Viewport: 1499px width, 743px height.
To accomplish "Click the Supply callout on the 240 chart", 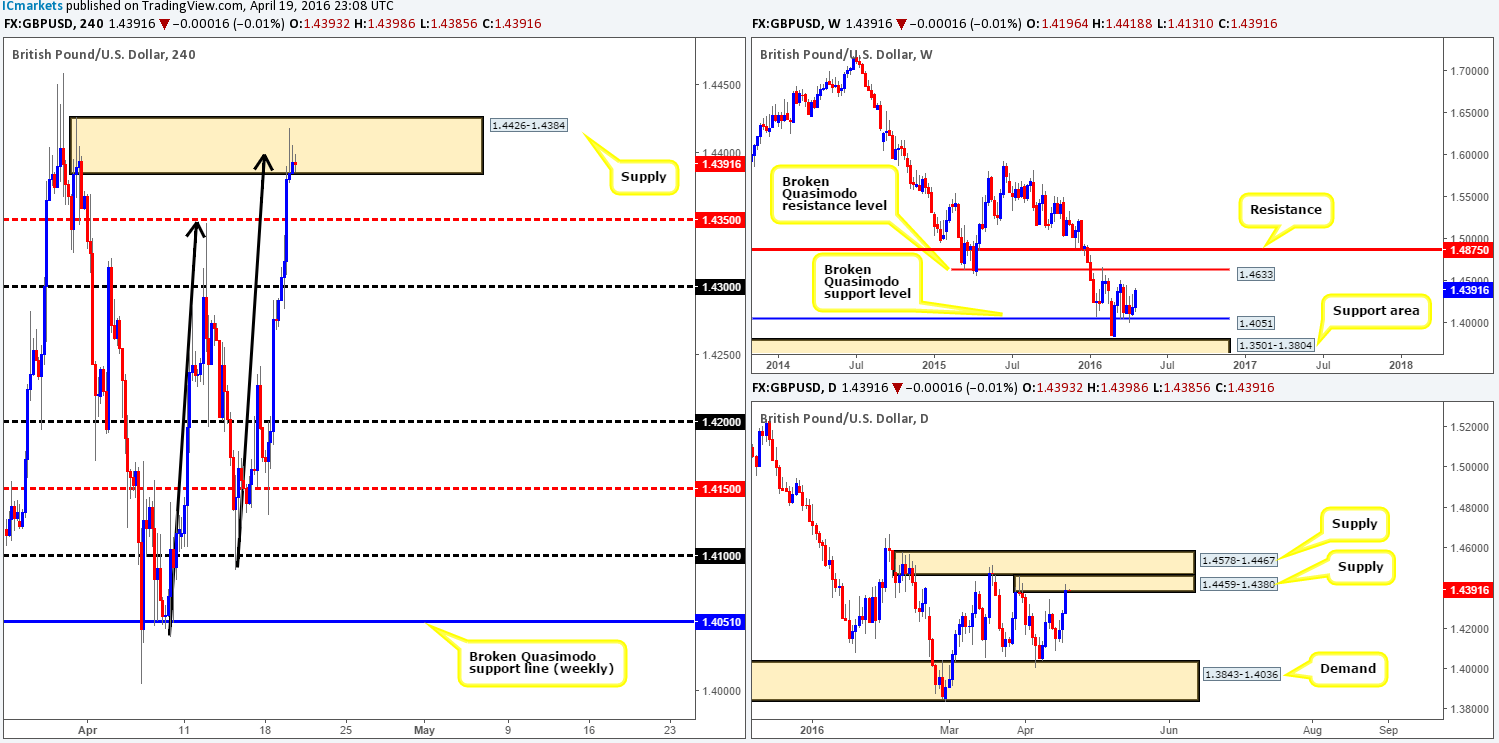I will [643, 177].
